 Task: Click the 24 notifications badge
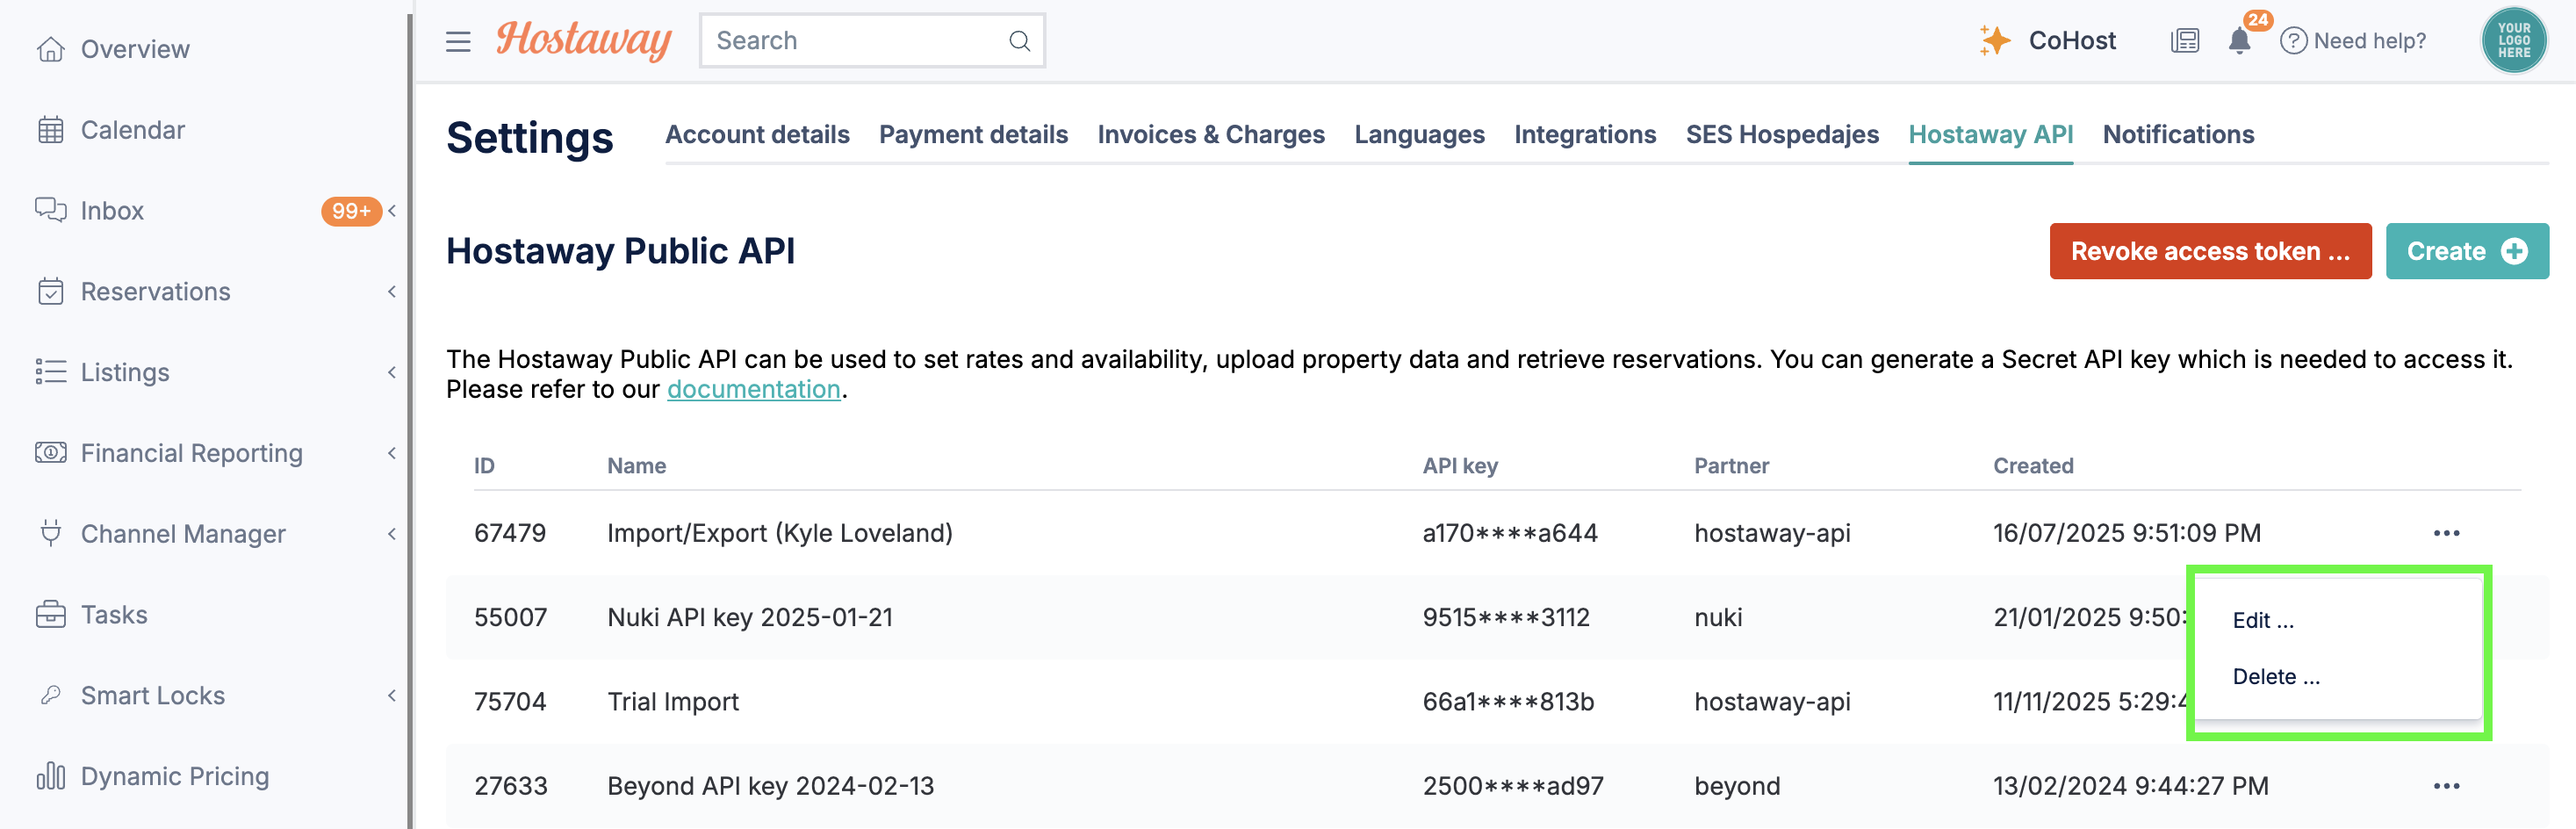pos(2257,20)
